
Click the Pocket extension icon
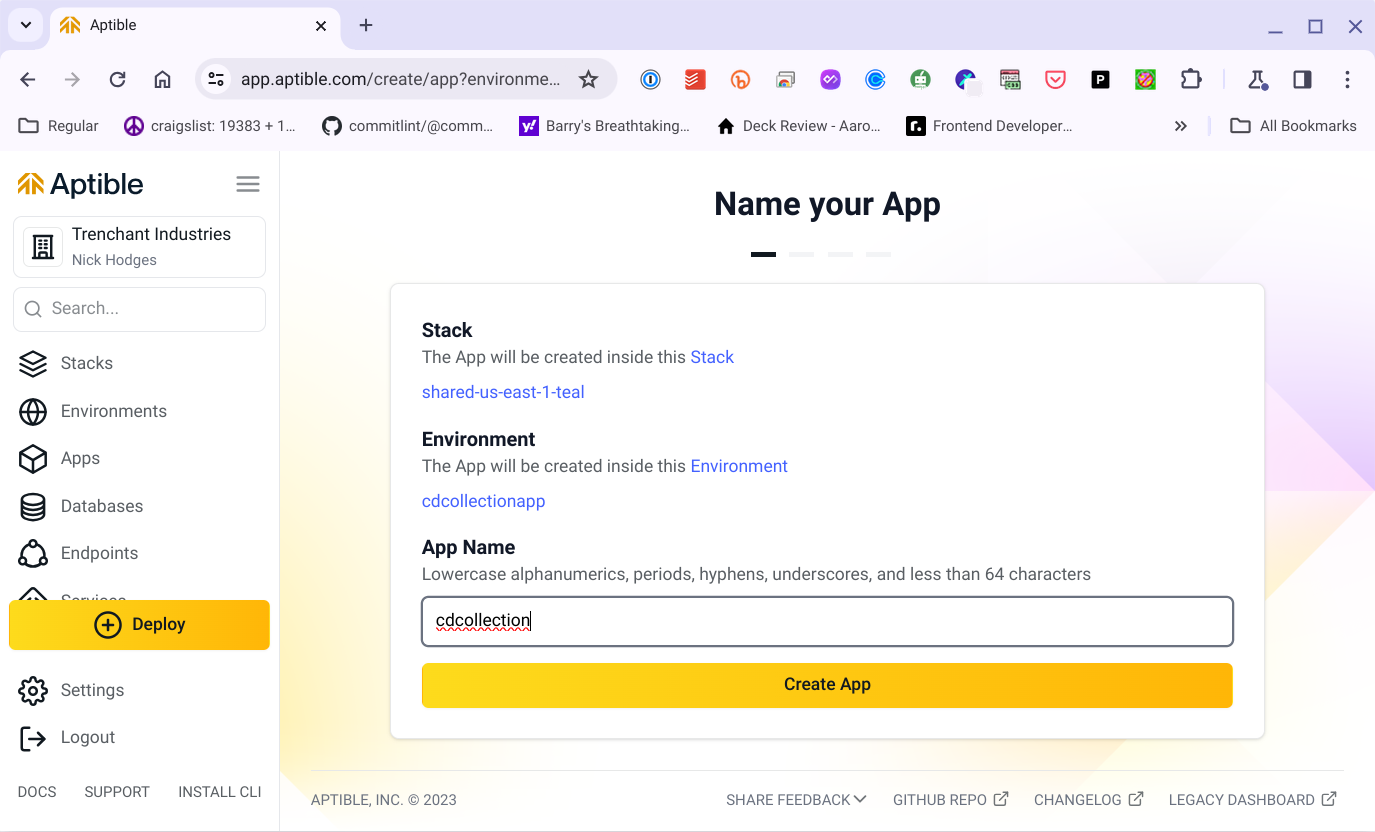pos(1055,80)
